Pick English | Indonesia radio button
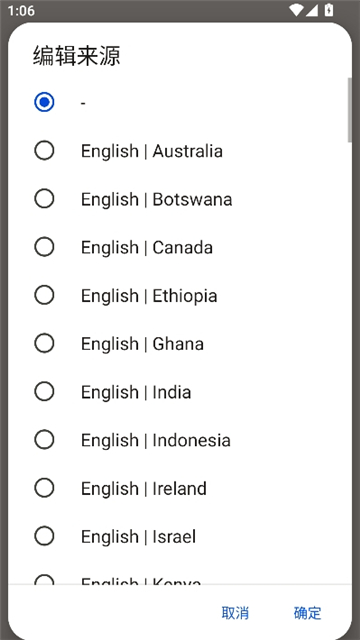 pyautogui.click(x=44, y=440)
